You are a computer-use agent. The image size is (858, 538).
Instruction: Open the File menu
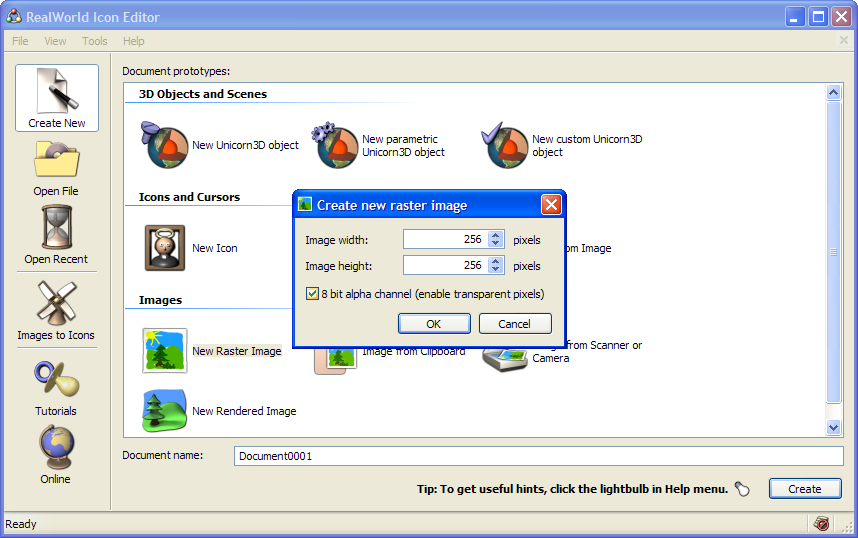(20, 41)
